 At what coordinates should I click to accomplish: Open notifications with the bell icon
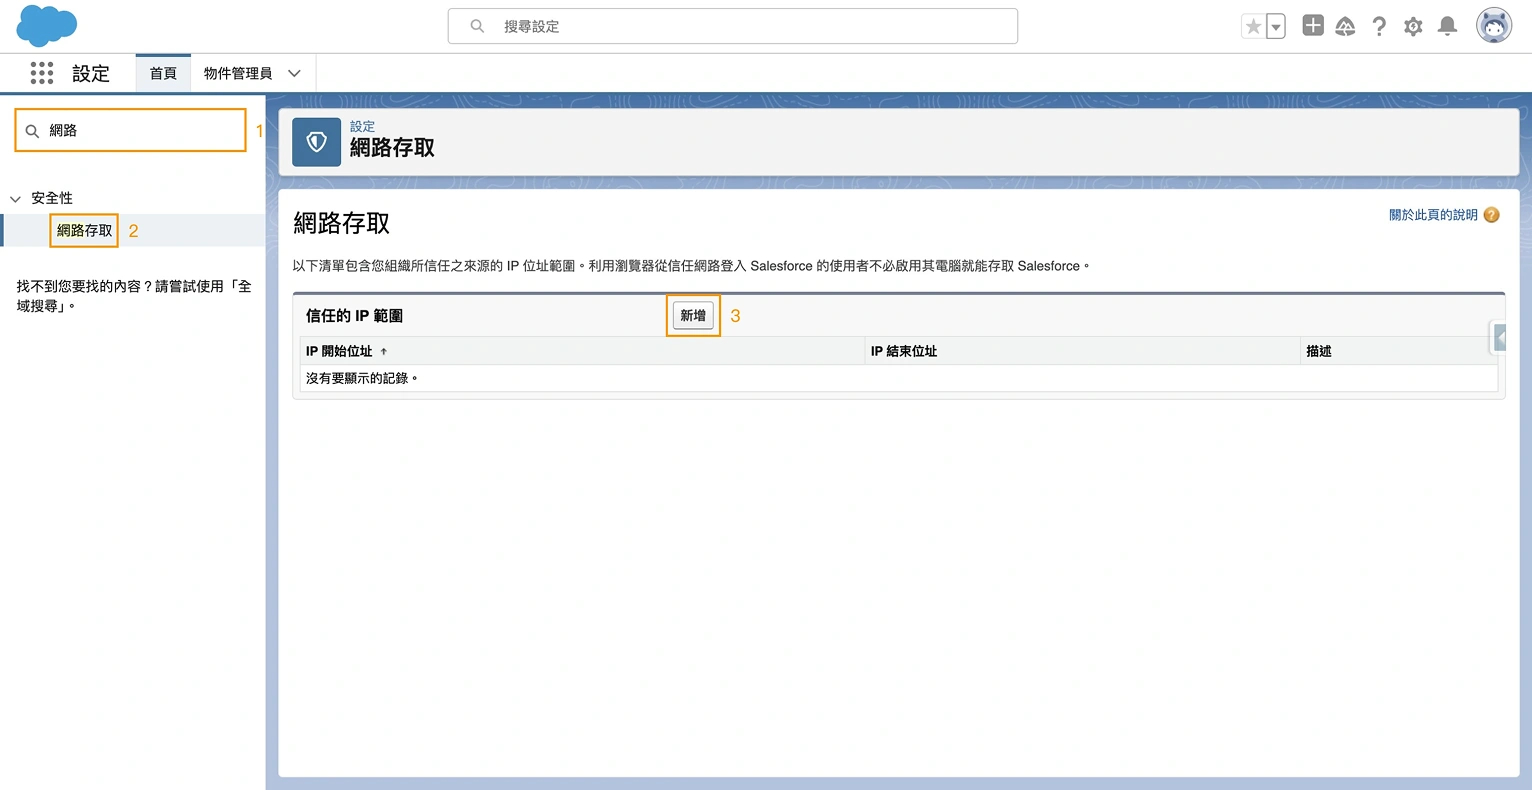tap(1447, 26)
